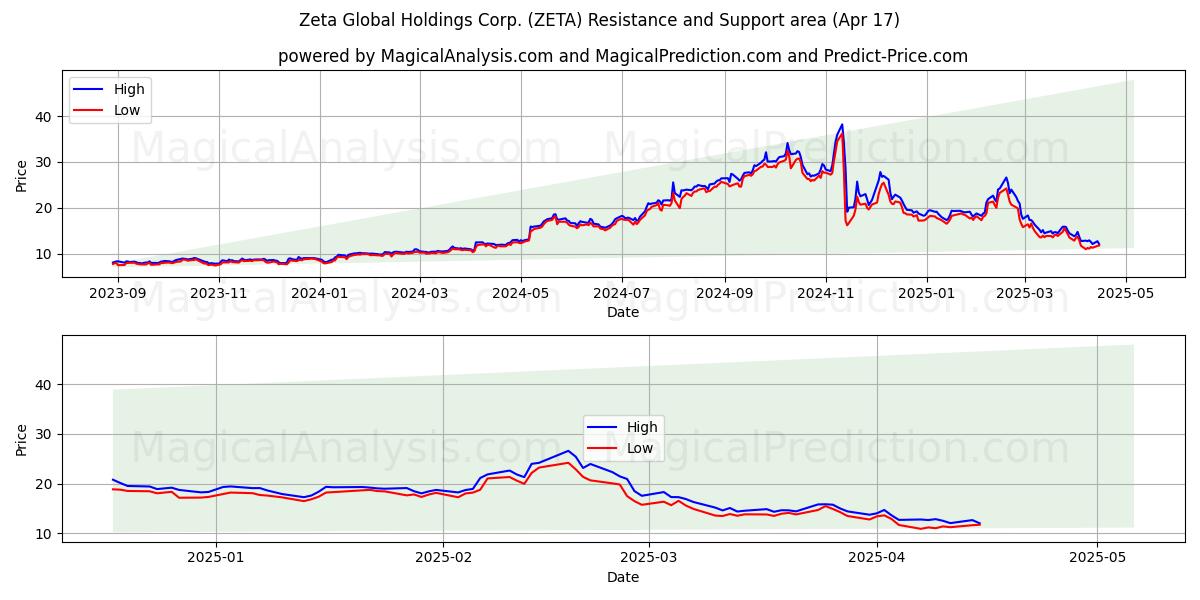Viewport: 1200px width, 600px height.
Task: Click the chart title mentioning Zeta Global Holdings
Action: [x=599, y=20]
